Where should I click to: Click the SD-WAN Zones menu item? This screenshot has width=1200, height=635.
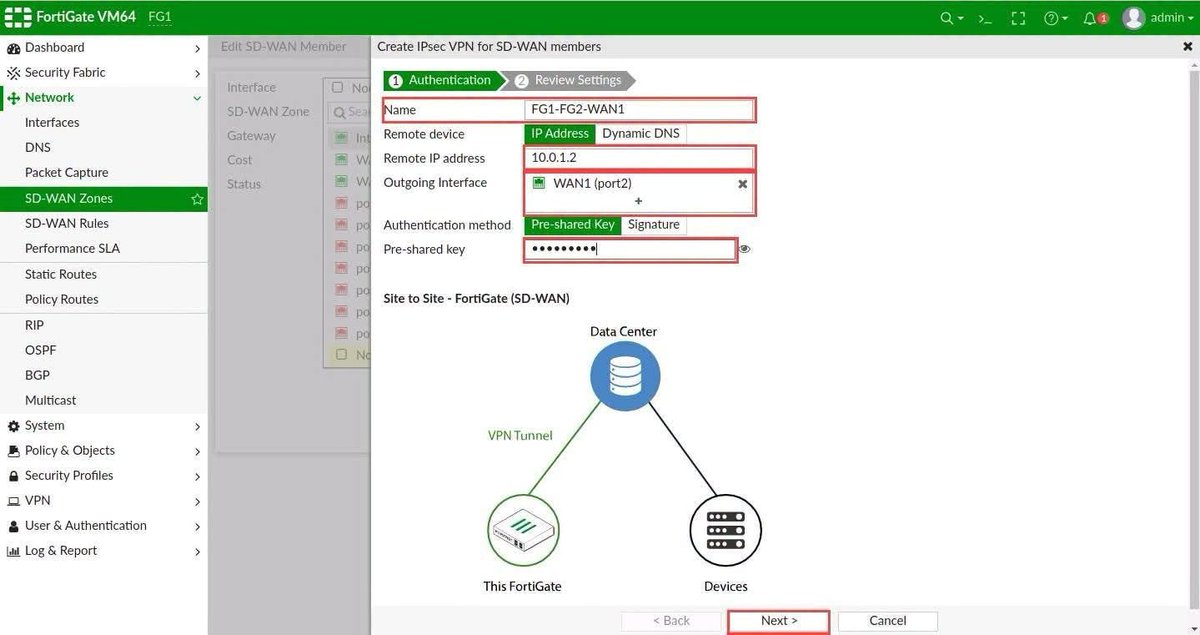104,199
